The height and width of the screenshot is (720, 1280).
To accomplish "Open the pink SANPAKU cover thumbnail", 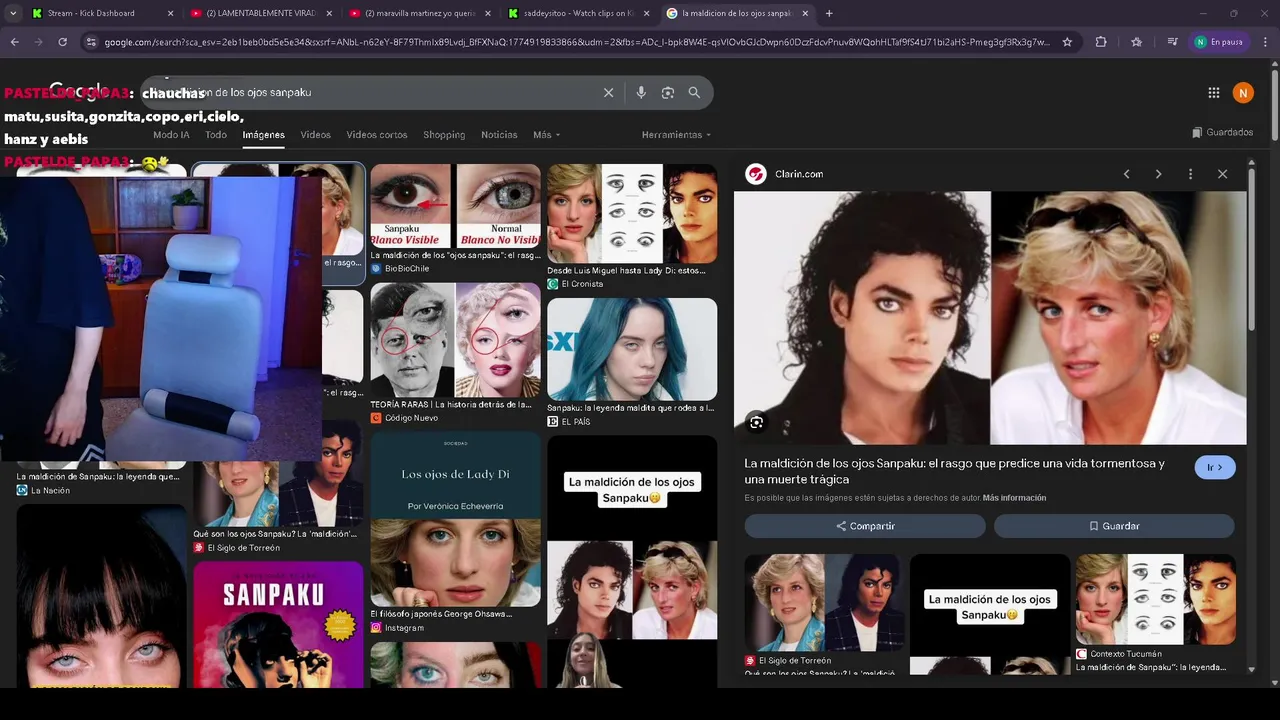I will 278,624.
